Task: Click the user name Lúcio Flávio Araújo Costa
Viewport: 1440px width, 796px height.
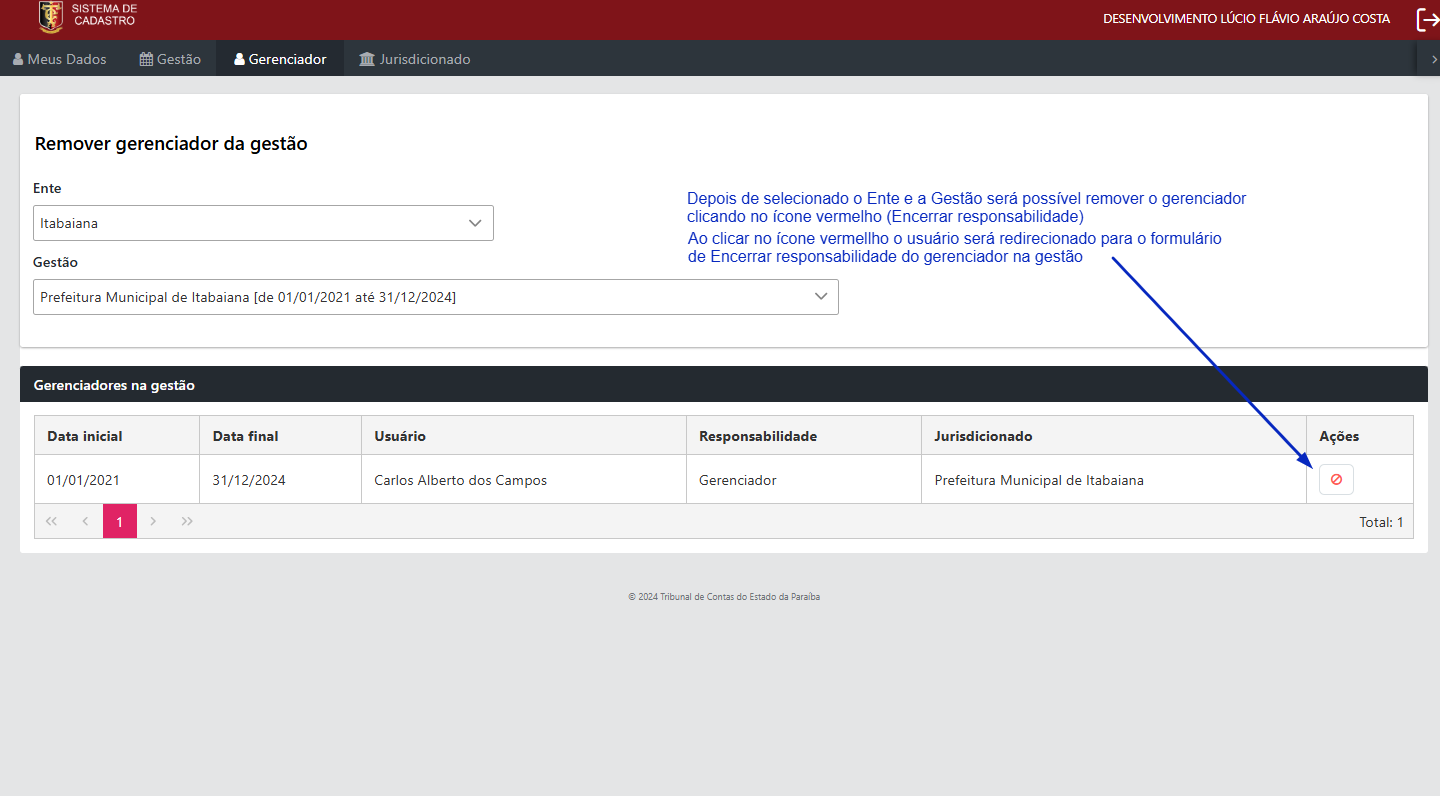Action: click(1304, 19)
